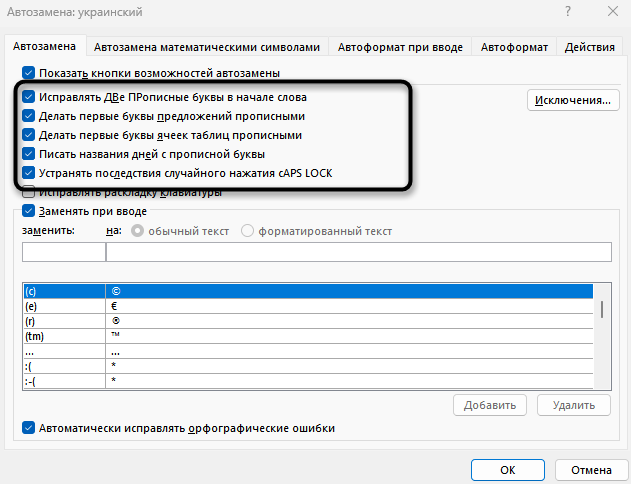
Task: Click the на replacement text field
Action: [359, 252]
